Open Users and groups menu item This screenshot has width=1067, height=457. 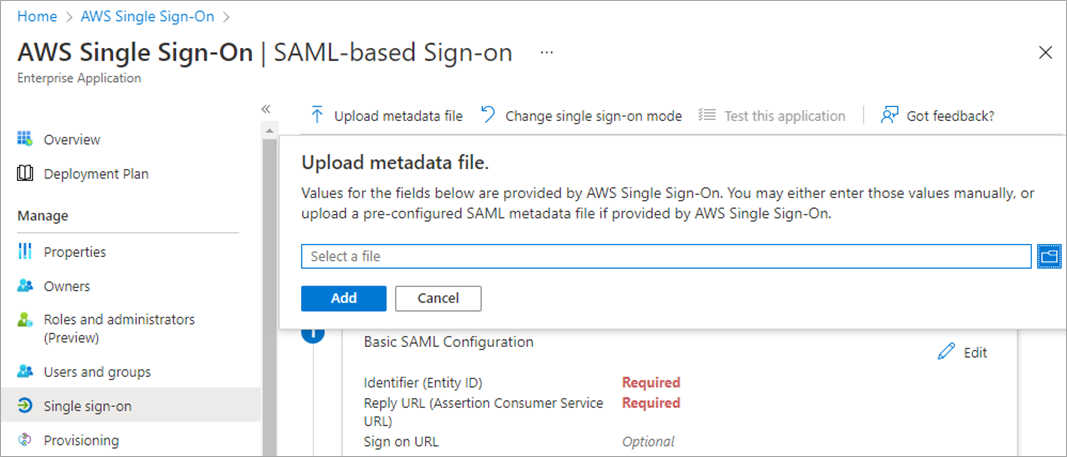tap(97, 372)
